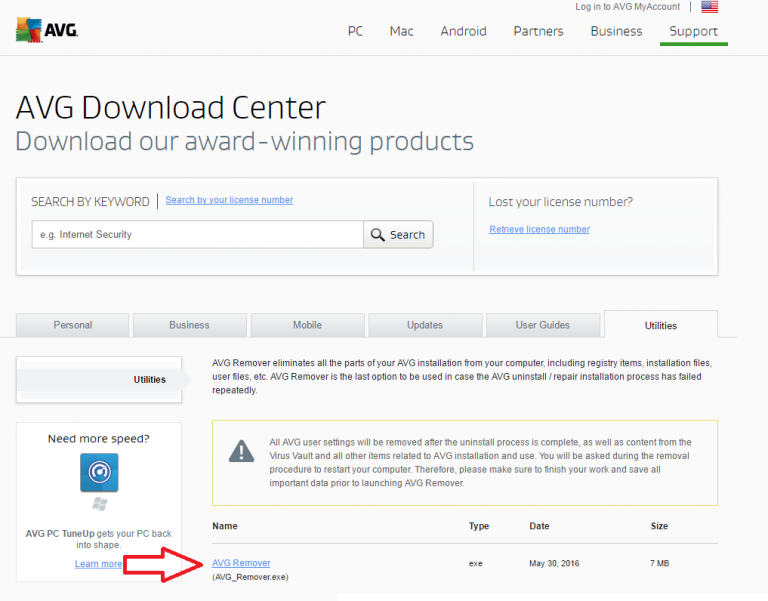Screen dimensions: 768x601
Task: Switch to the Mobile tab
Action: pyautogui.click(x=308, y=325)
